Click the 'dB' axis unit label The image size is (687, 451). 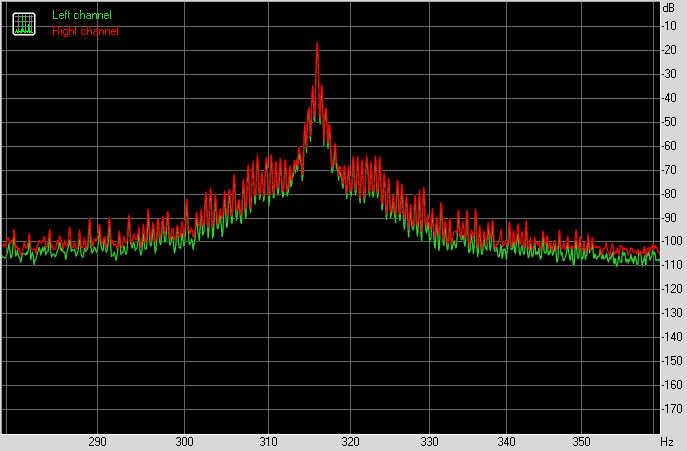669,7
